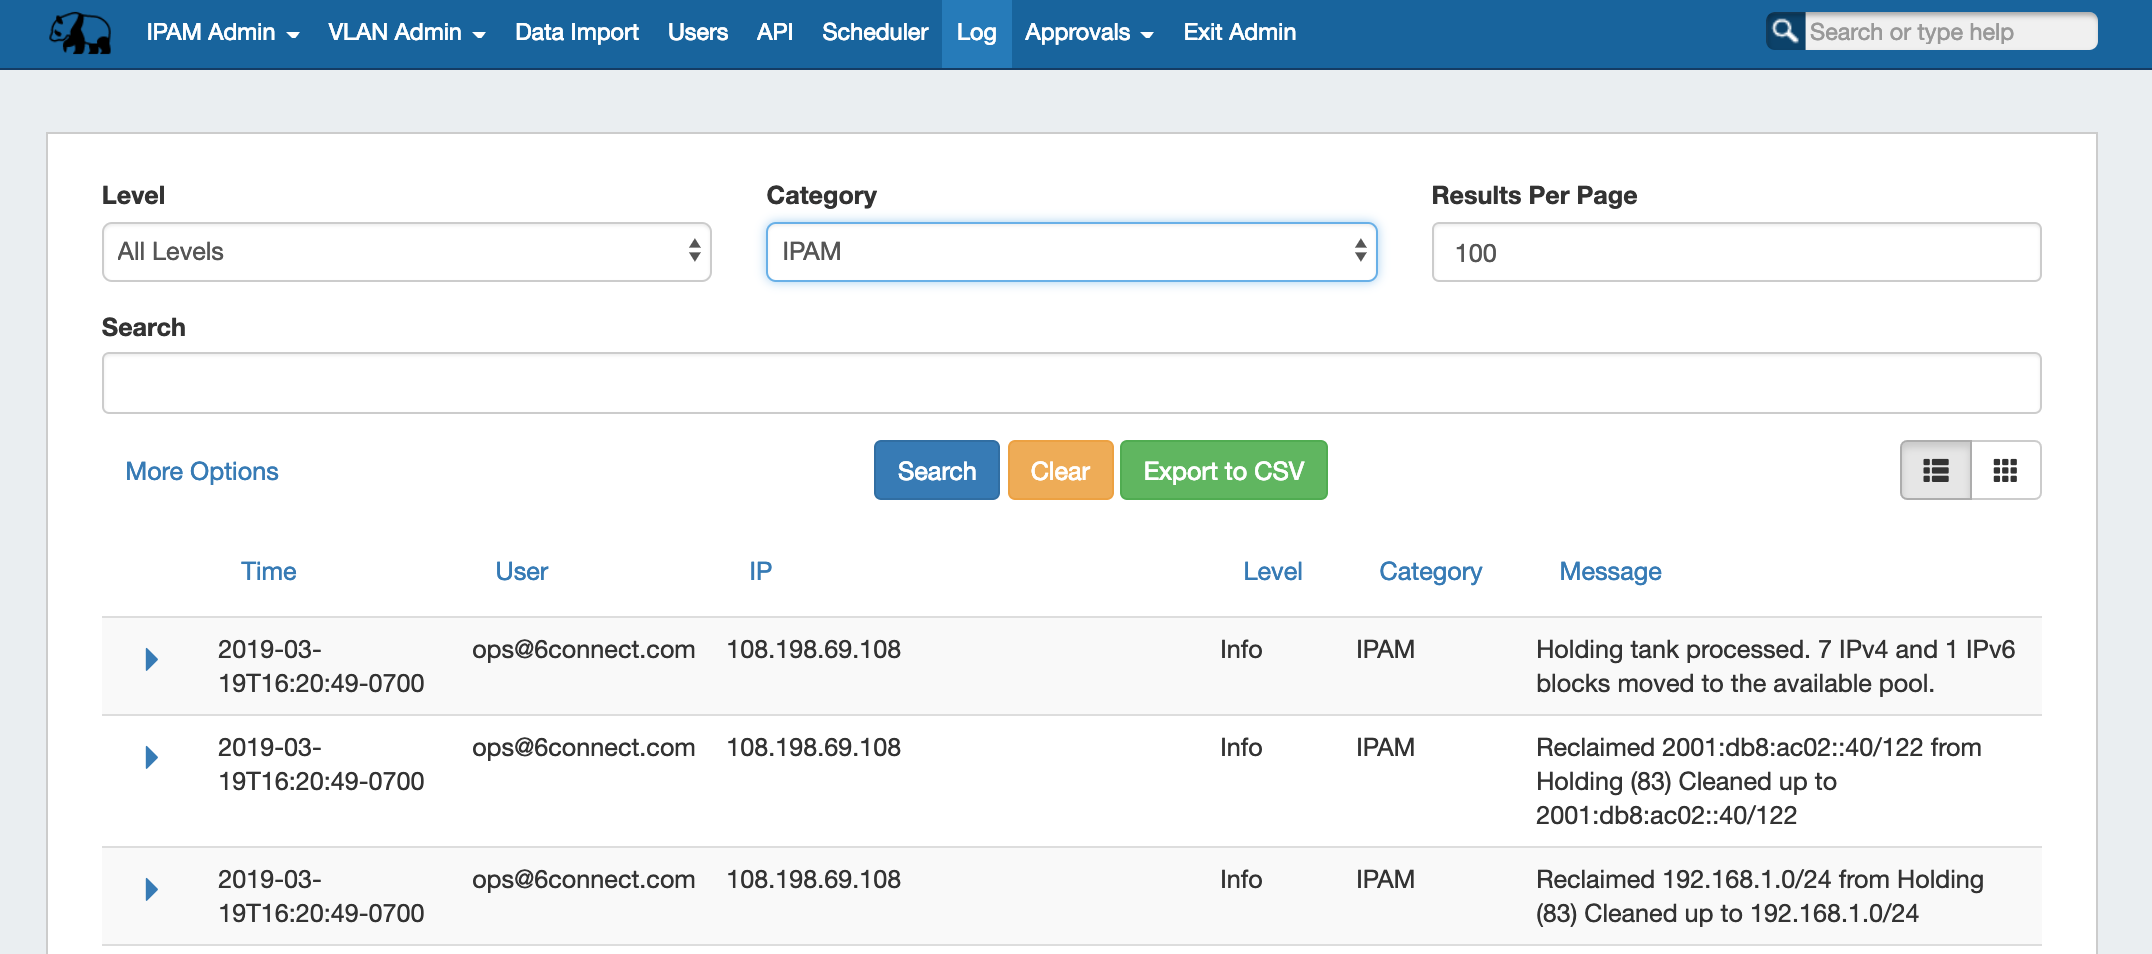Click the magnifying glass search icon

1785,32
